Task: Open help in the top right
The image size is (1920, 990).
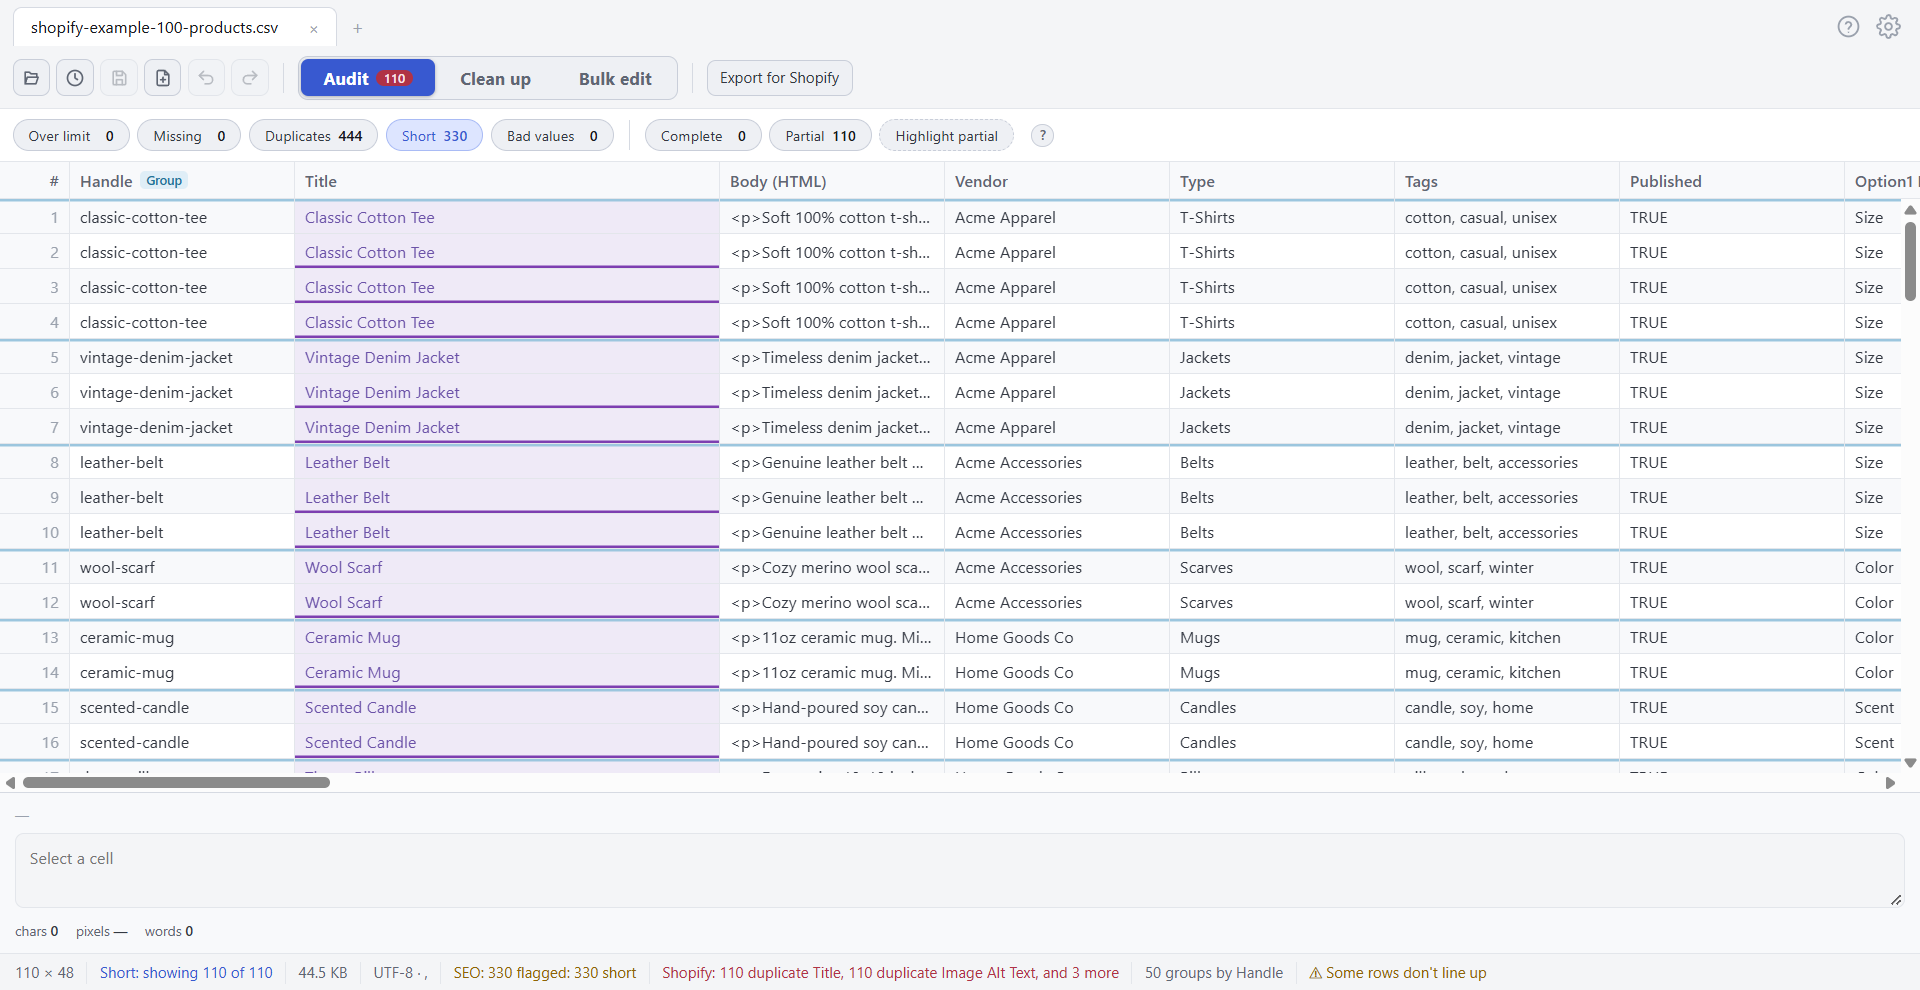Action: pos(1848,27)
